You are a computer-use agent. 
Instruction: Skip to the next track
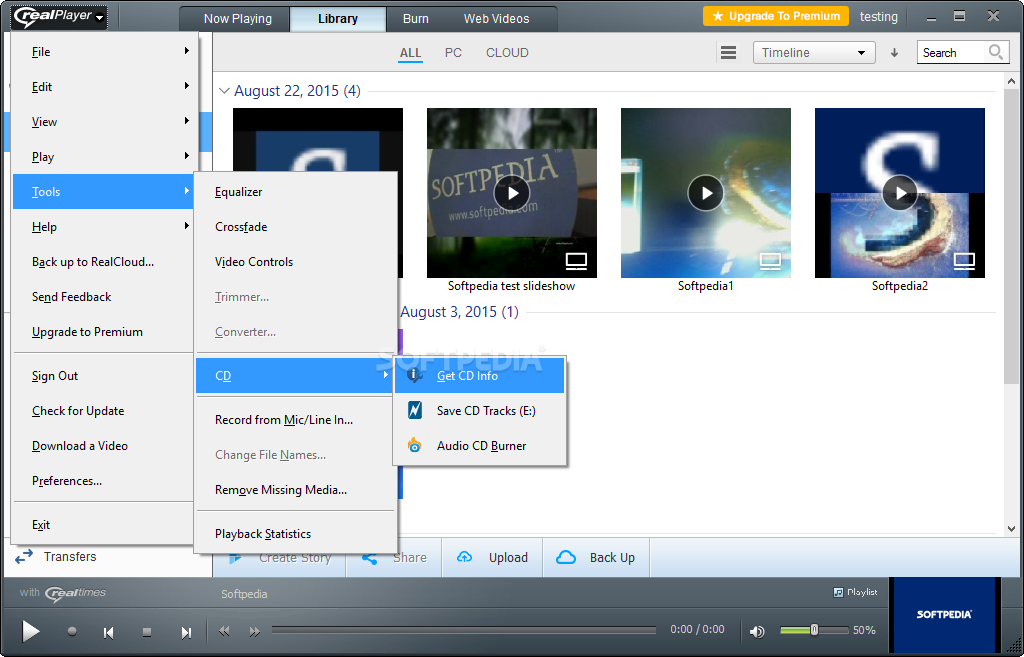coord(186,632)
